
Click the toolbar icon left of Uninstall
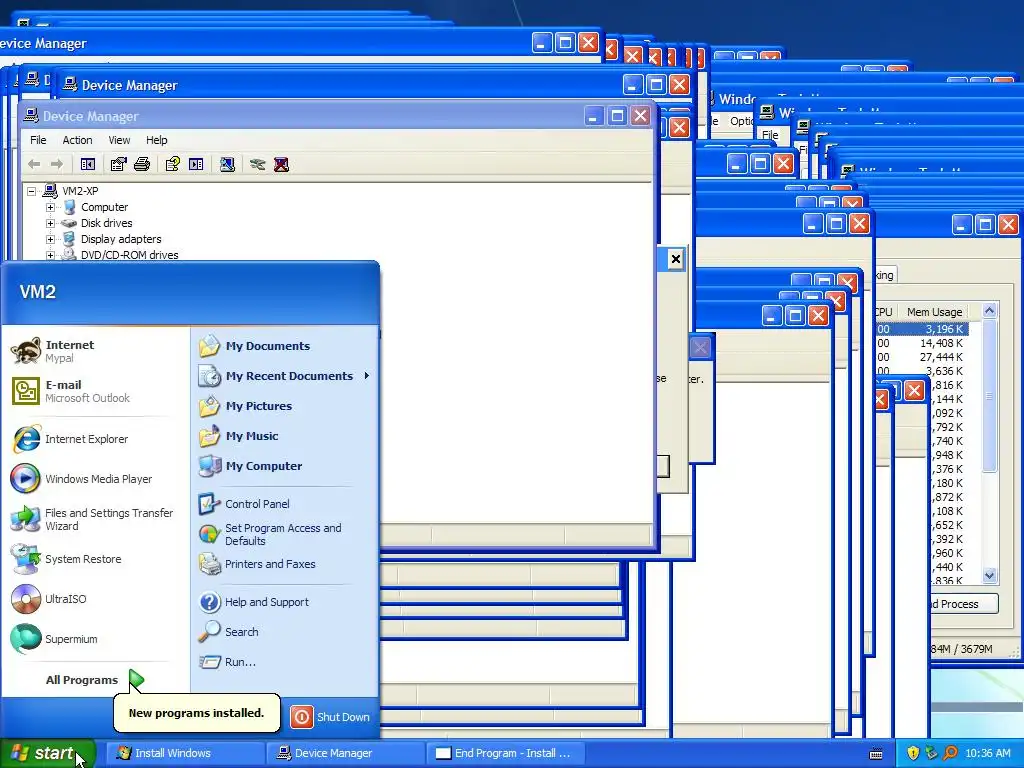(x=257, y=165)
